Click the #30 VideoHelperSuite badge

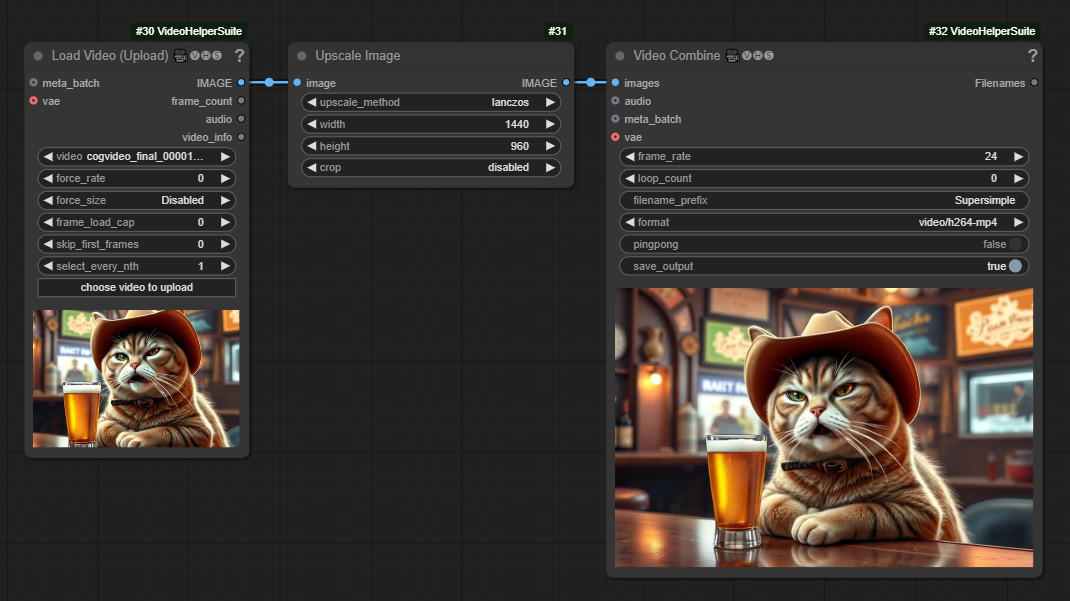(189, 32)
